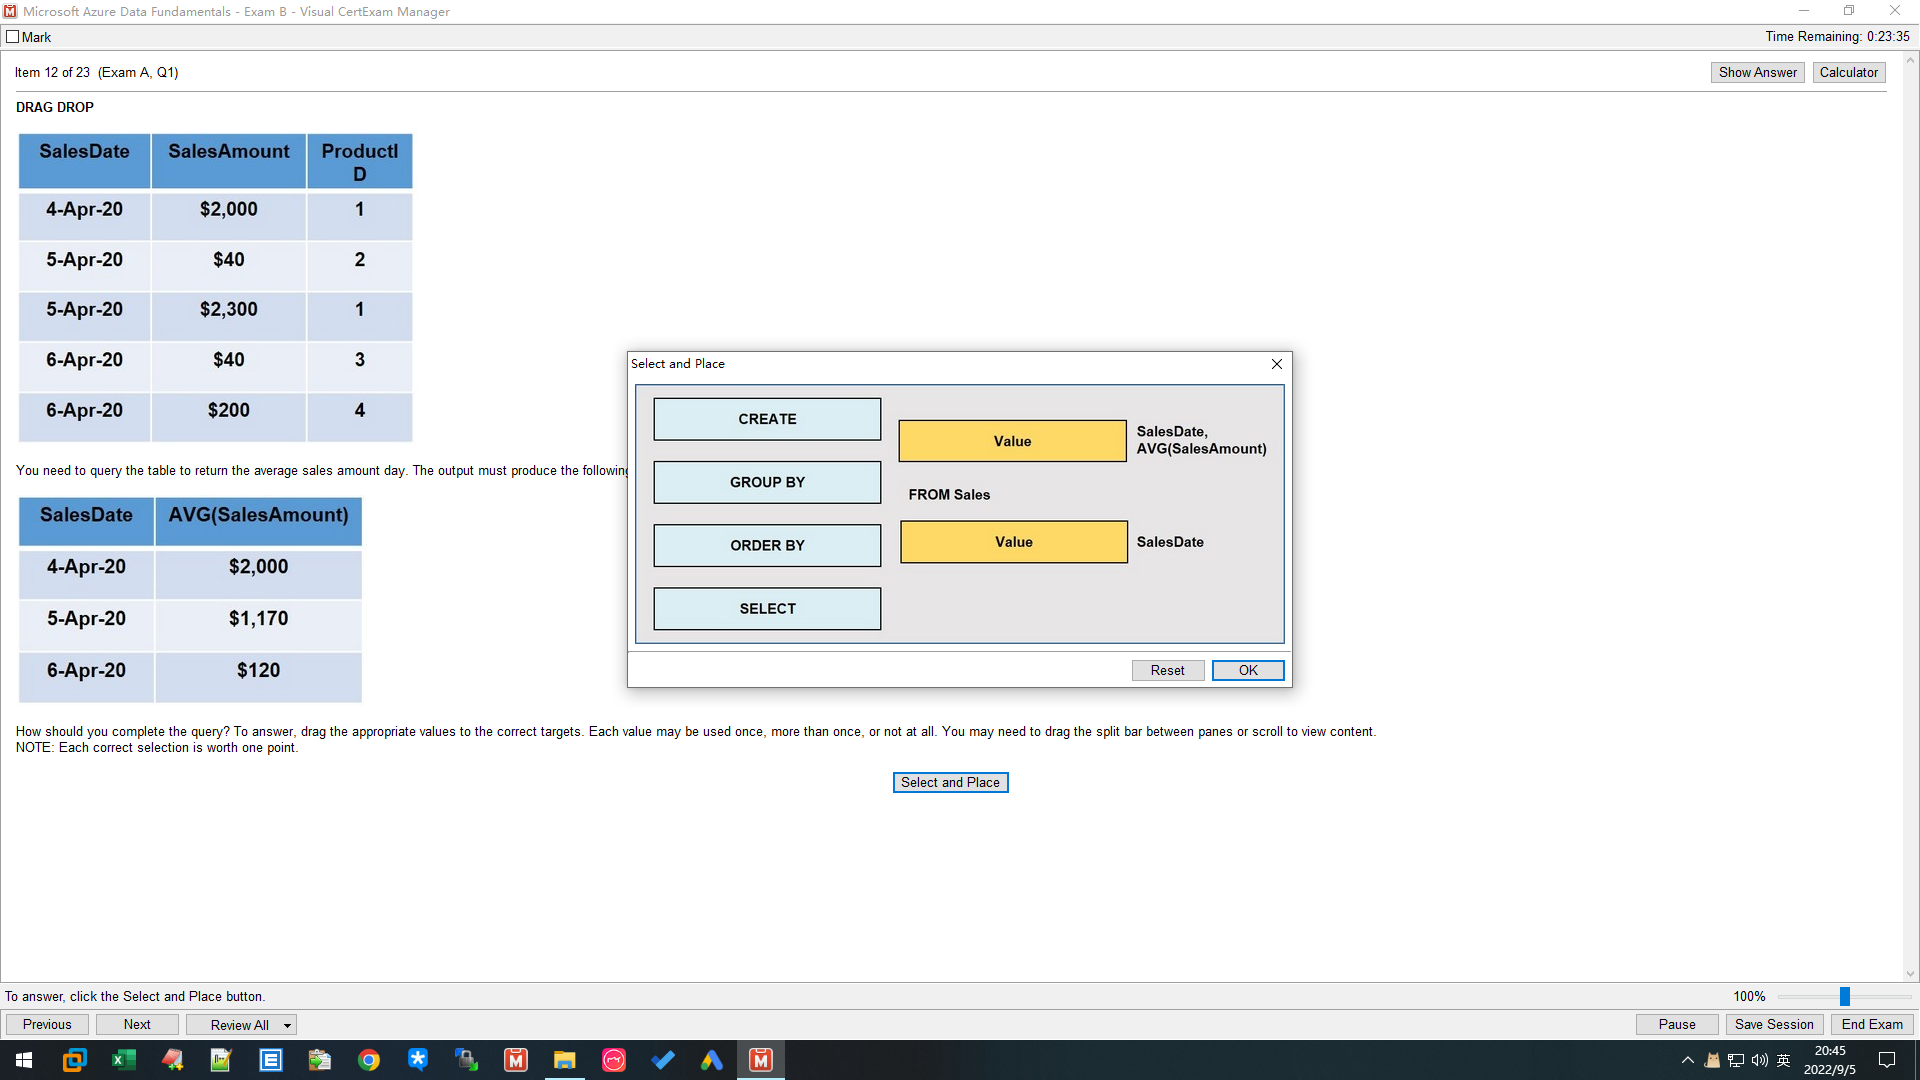The width and height of the screenshot is (1920, 1080).
Task: Select the Select and Place button
Action: click(x=949, y=782)
